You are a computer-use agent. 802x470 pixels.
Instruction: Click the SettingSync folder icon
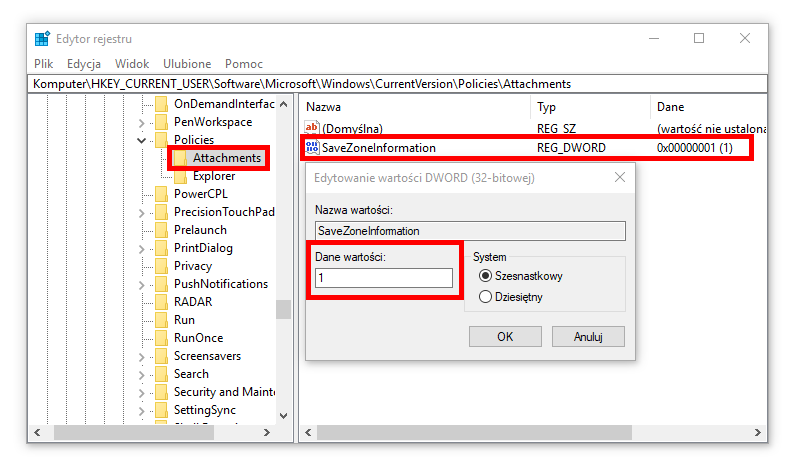coord(162,410)
